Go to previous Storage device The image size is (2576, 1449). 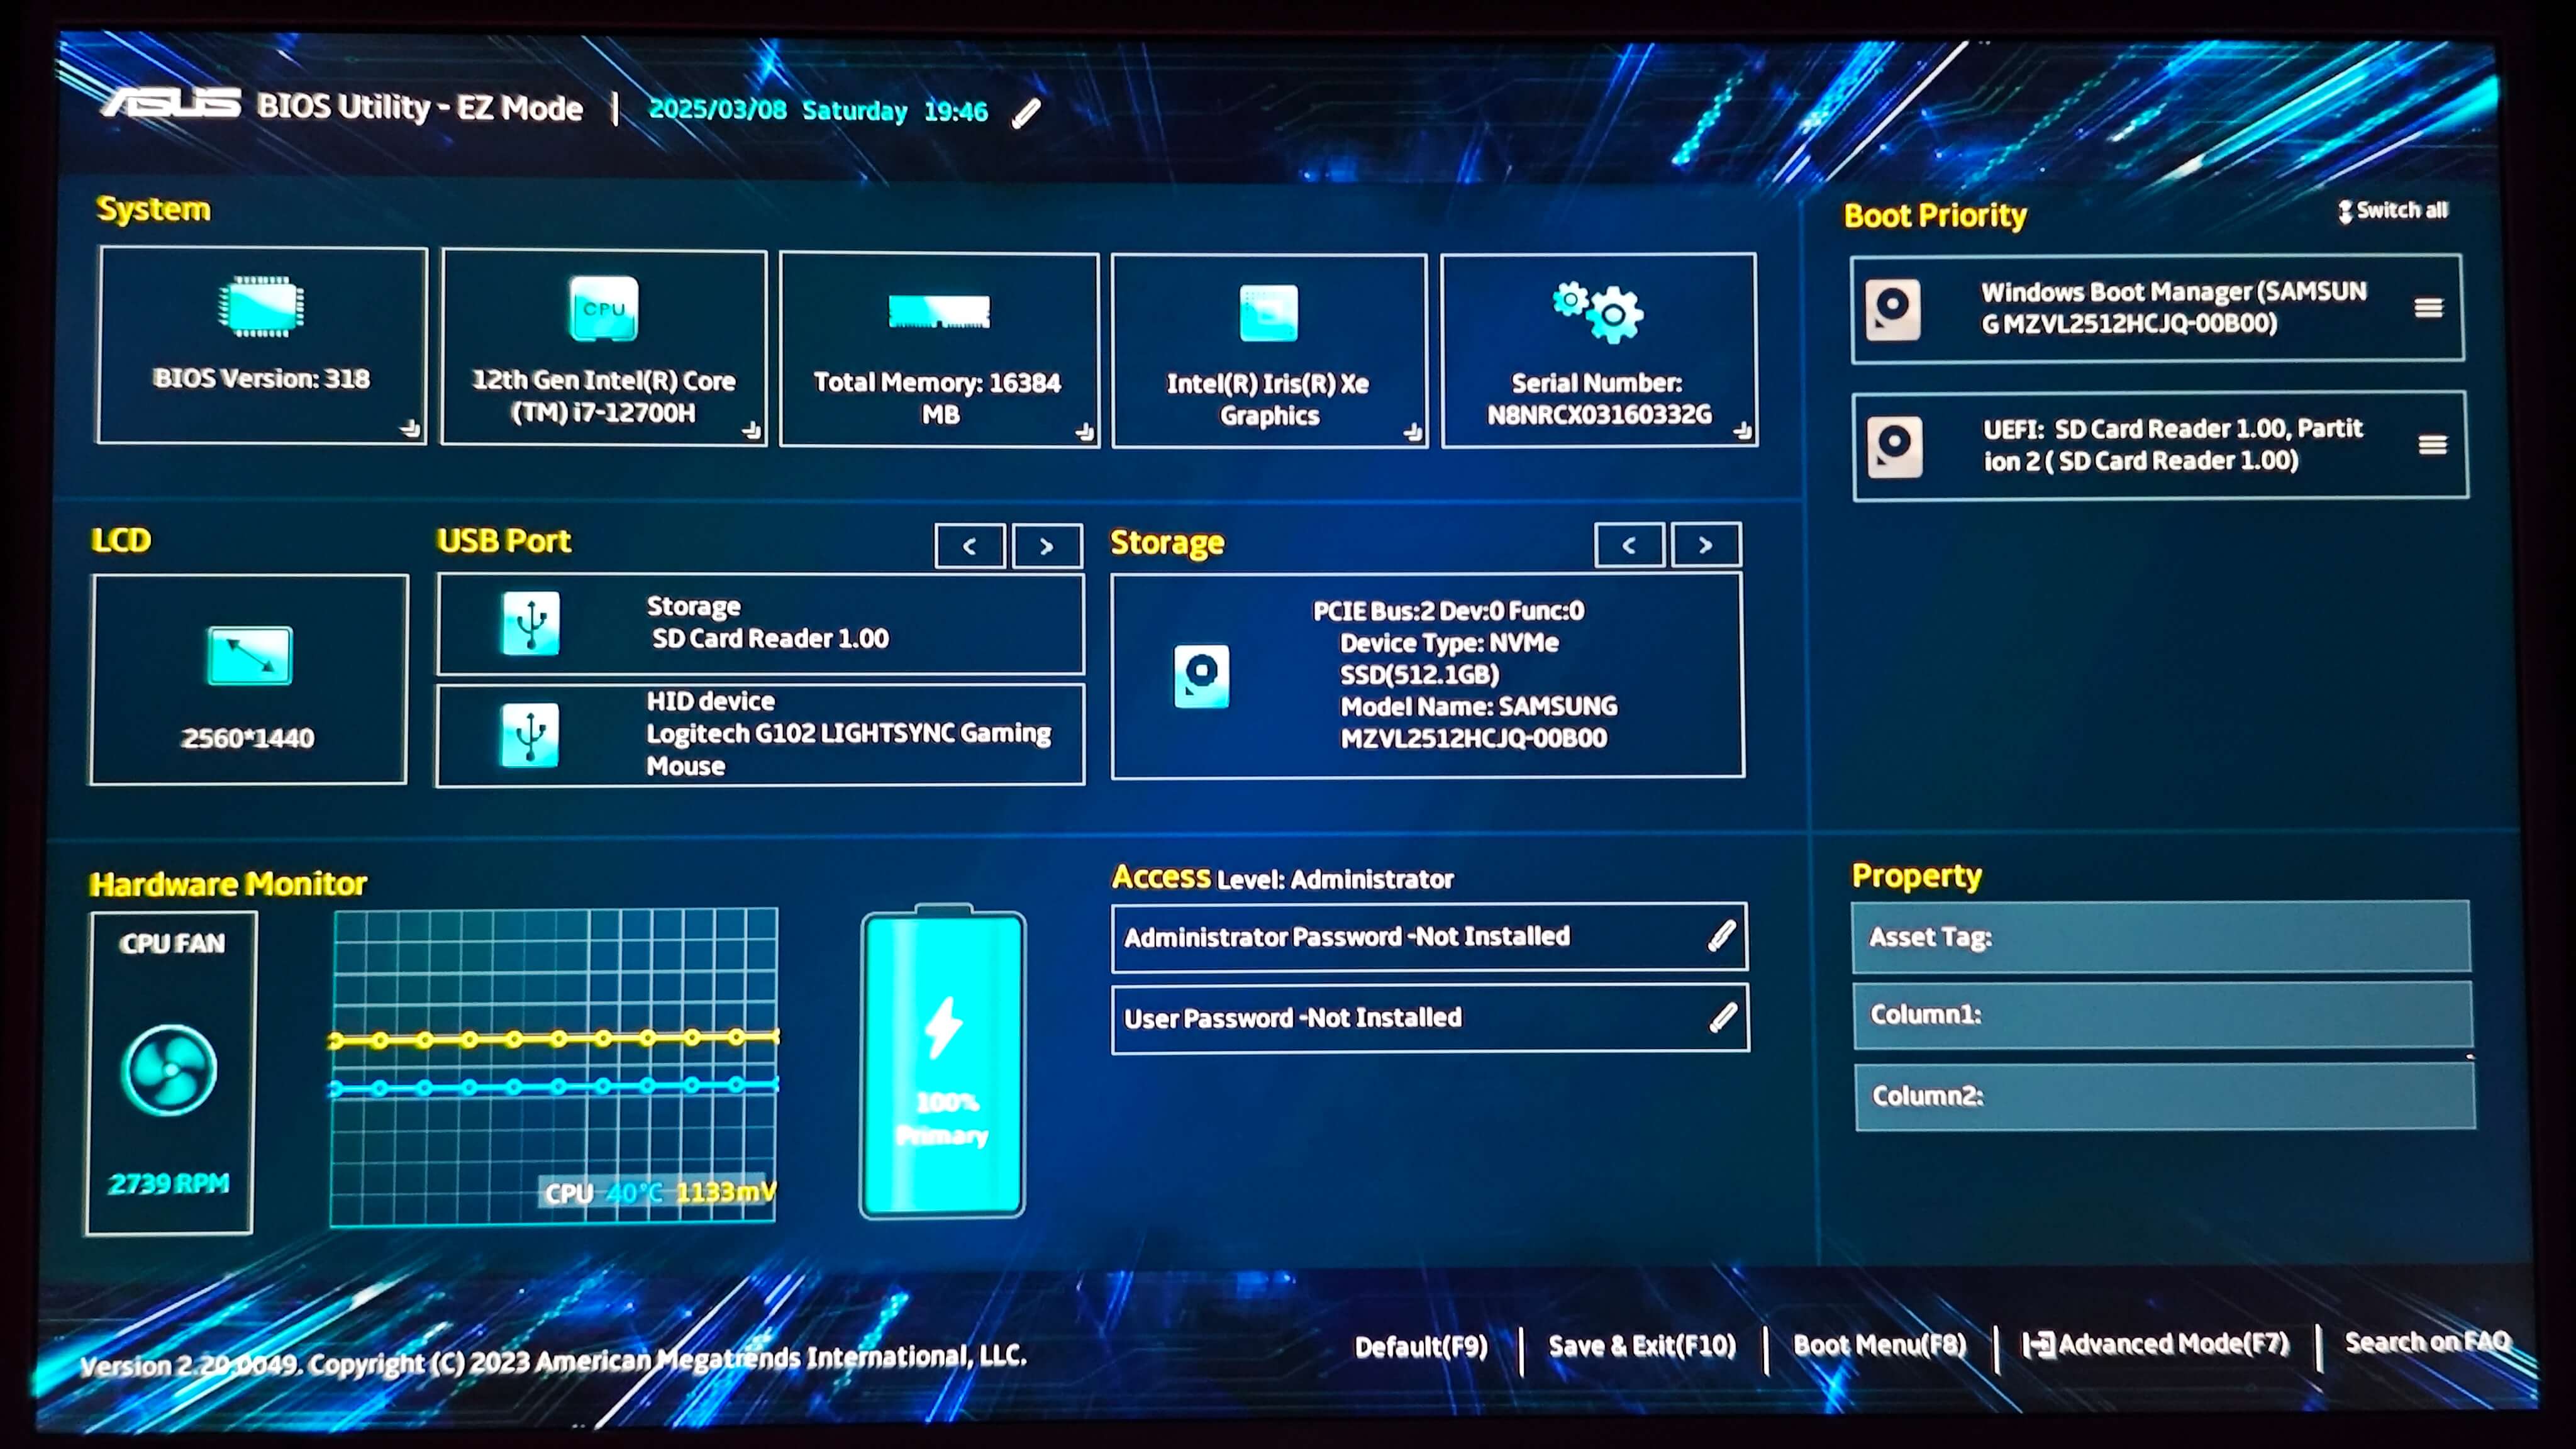click(x=1629, y=545)
